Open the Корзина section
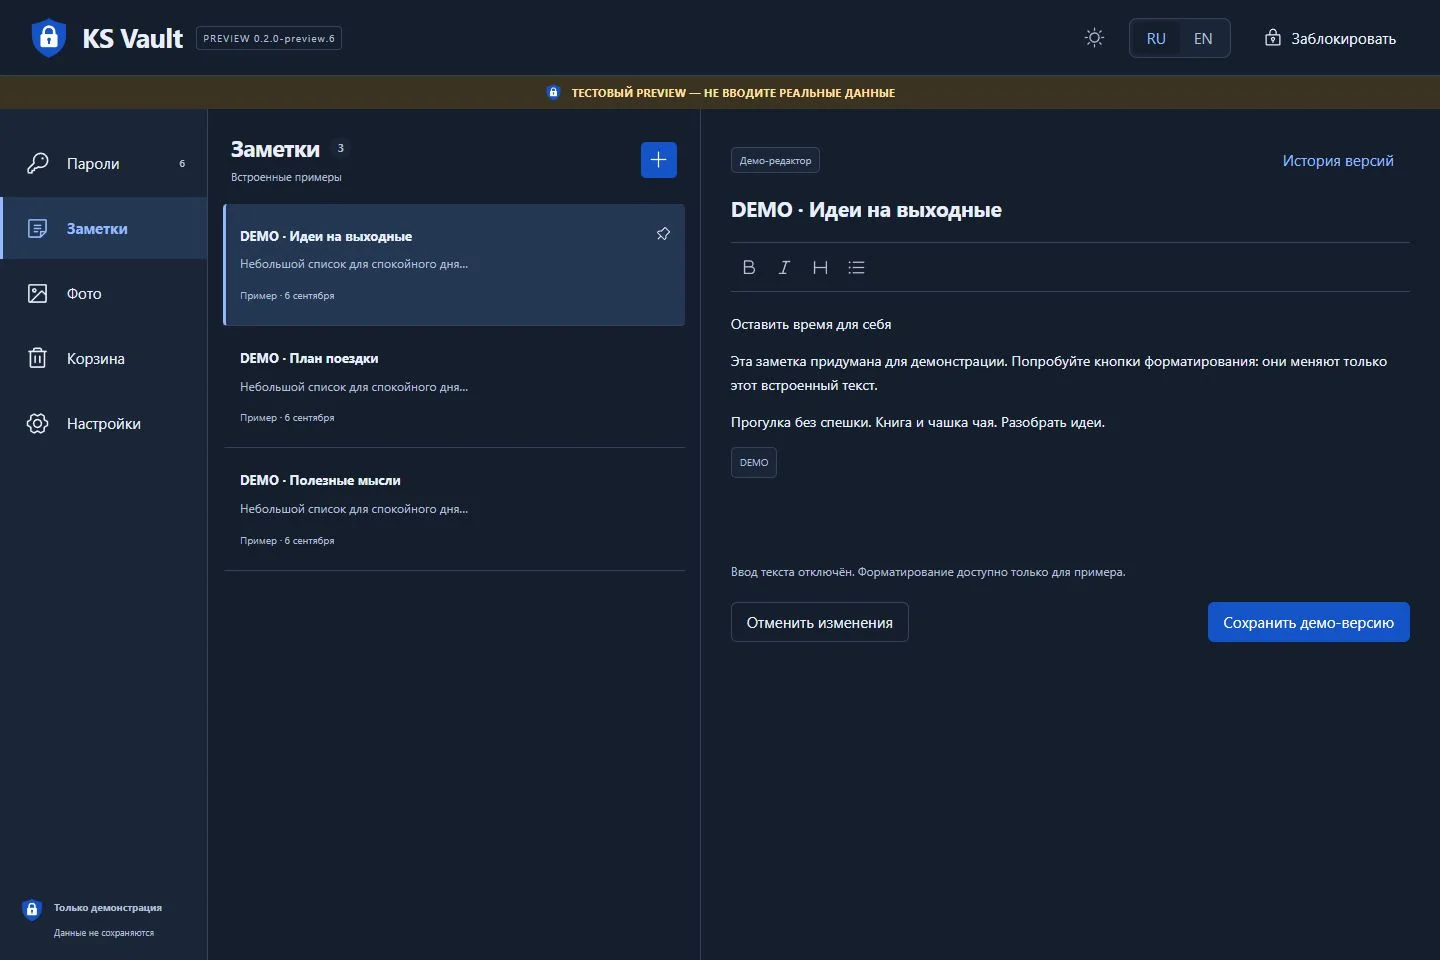The image size is (1440, 960). (x=104, y=358)
